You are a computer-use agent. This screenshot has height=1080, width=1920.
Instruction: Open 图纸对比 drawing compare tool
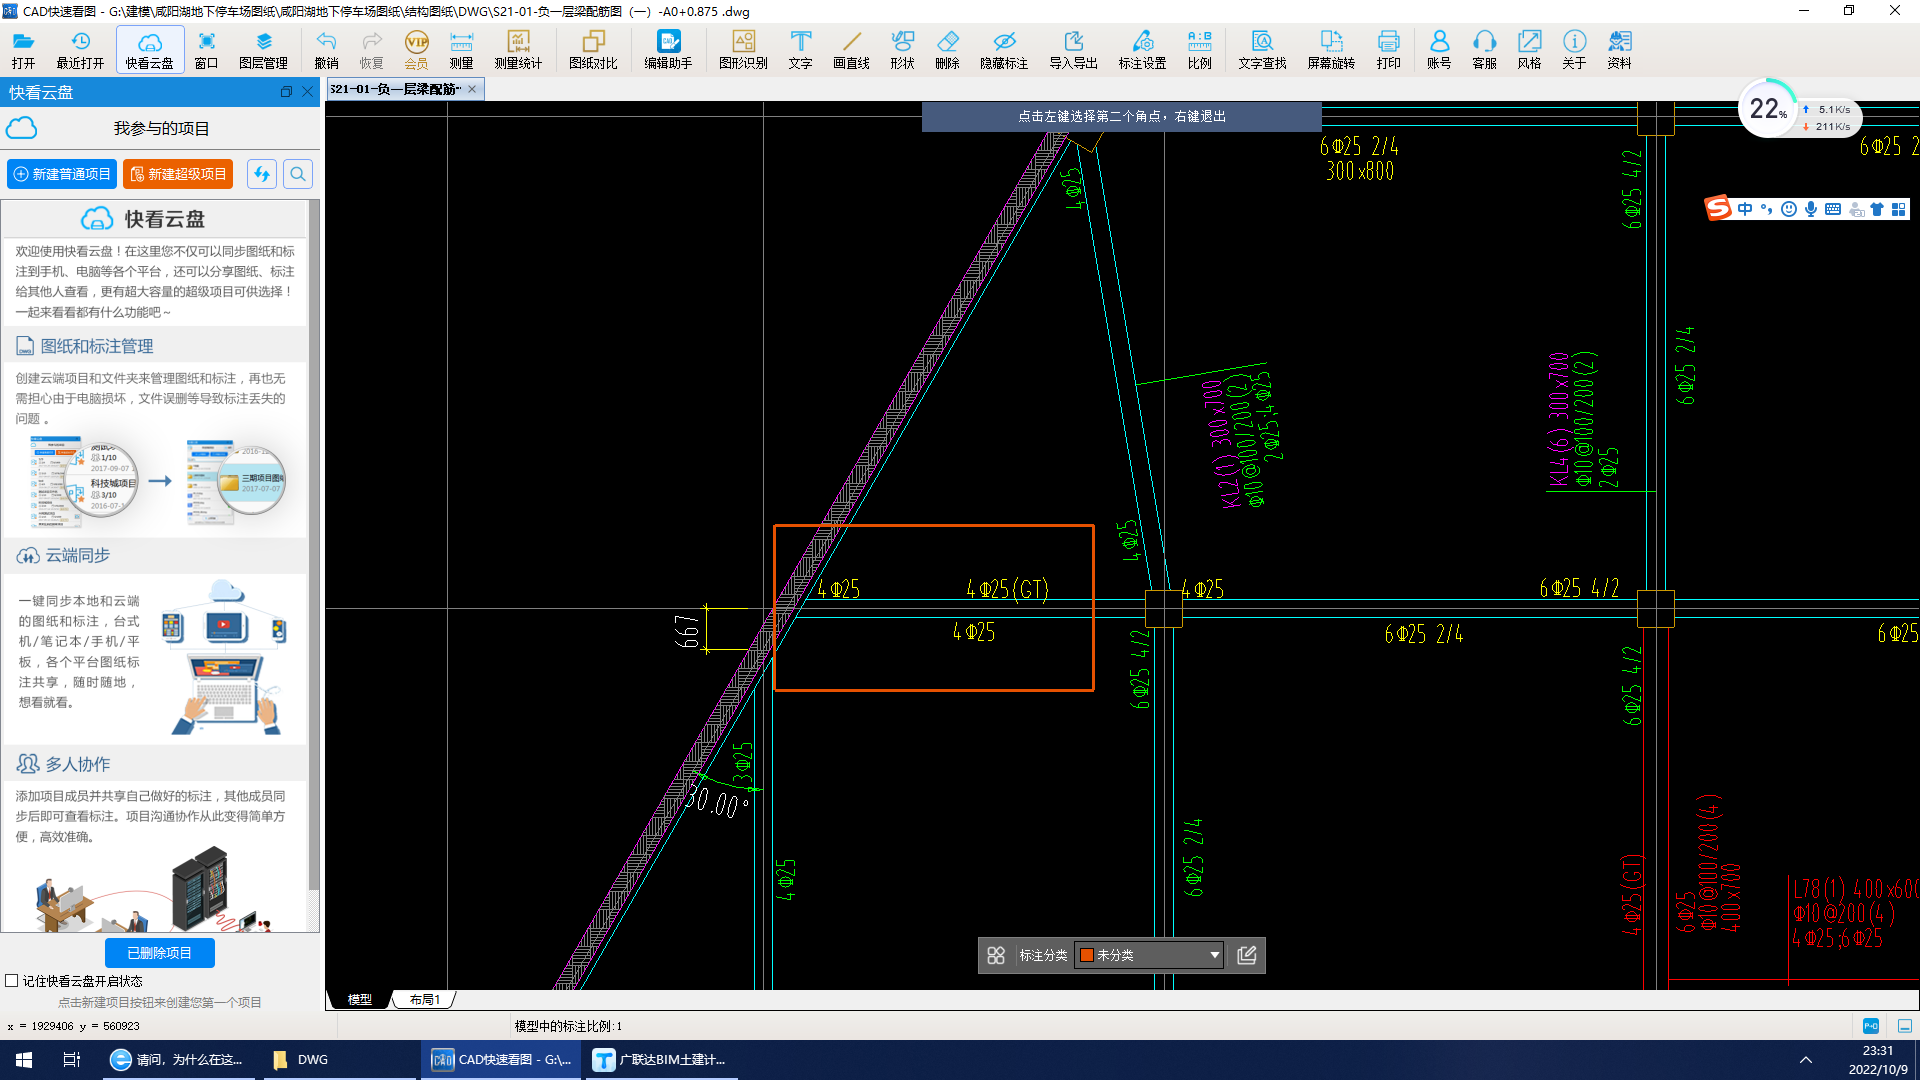click(x=593, y=49)
